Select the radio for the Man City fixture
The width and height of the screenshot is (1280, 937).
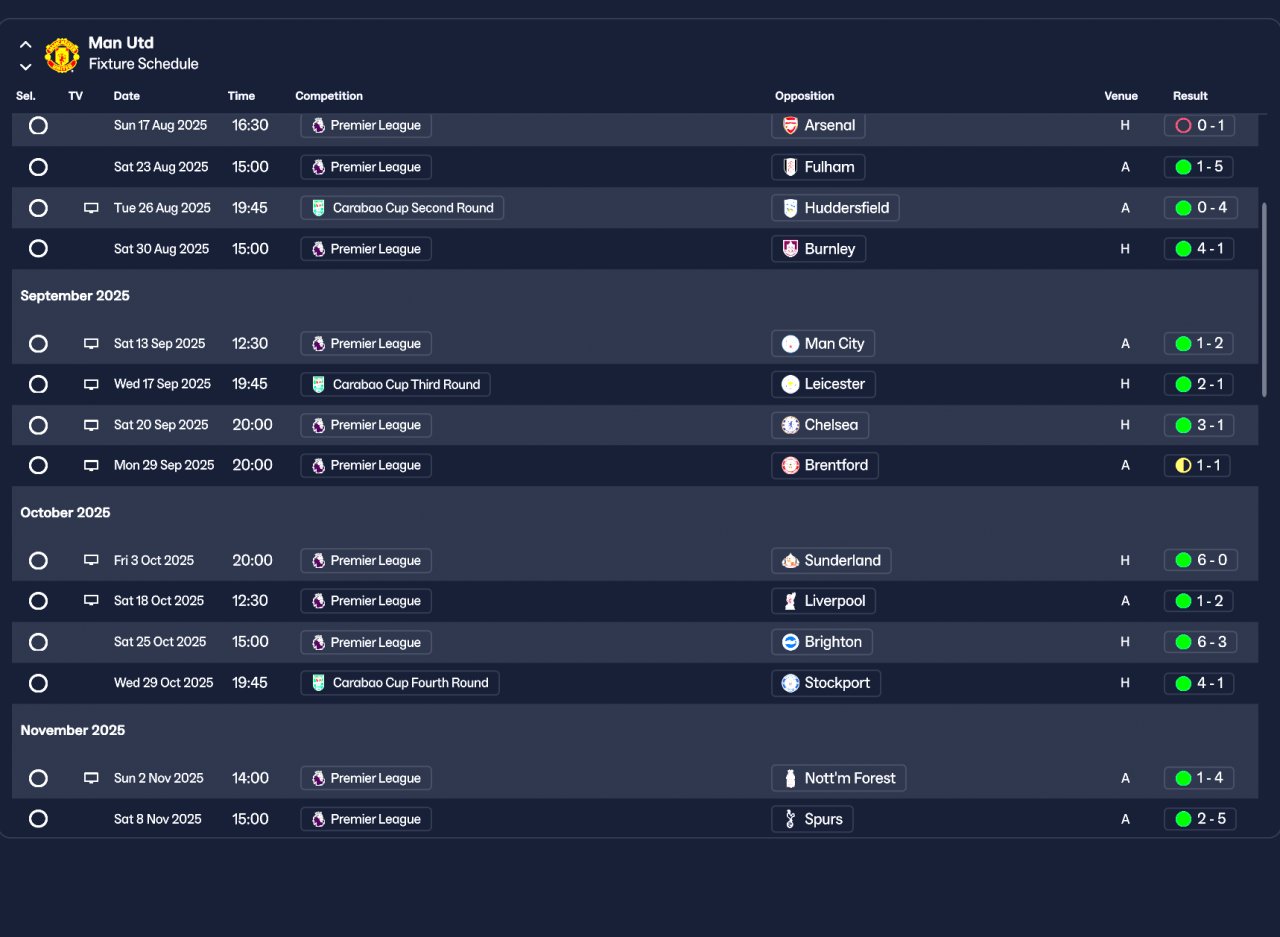(38, 343)
